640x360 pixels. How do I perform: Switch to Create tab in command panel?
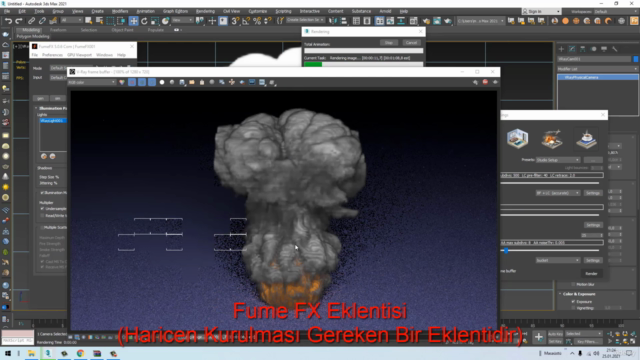[561, 49]
